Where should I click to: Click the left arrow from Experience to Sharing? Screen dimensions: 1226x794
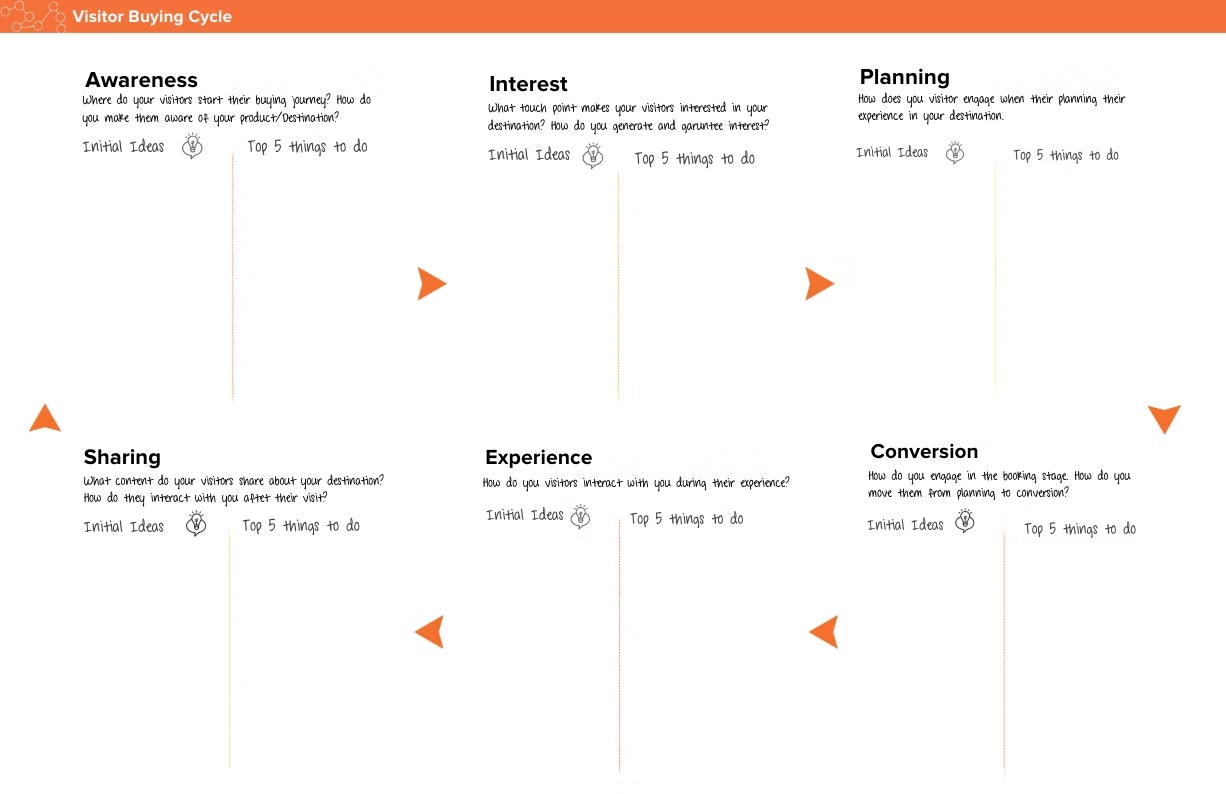tap(430, 632)
